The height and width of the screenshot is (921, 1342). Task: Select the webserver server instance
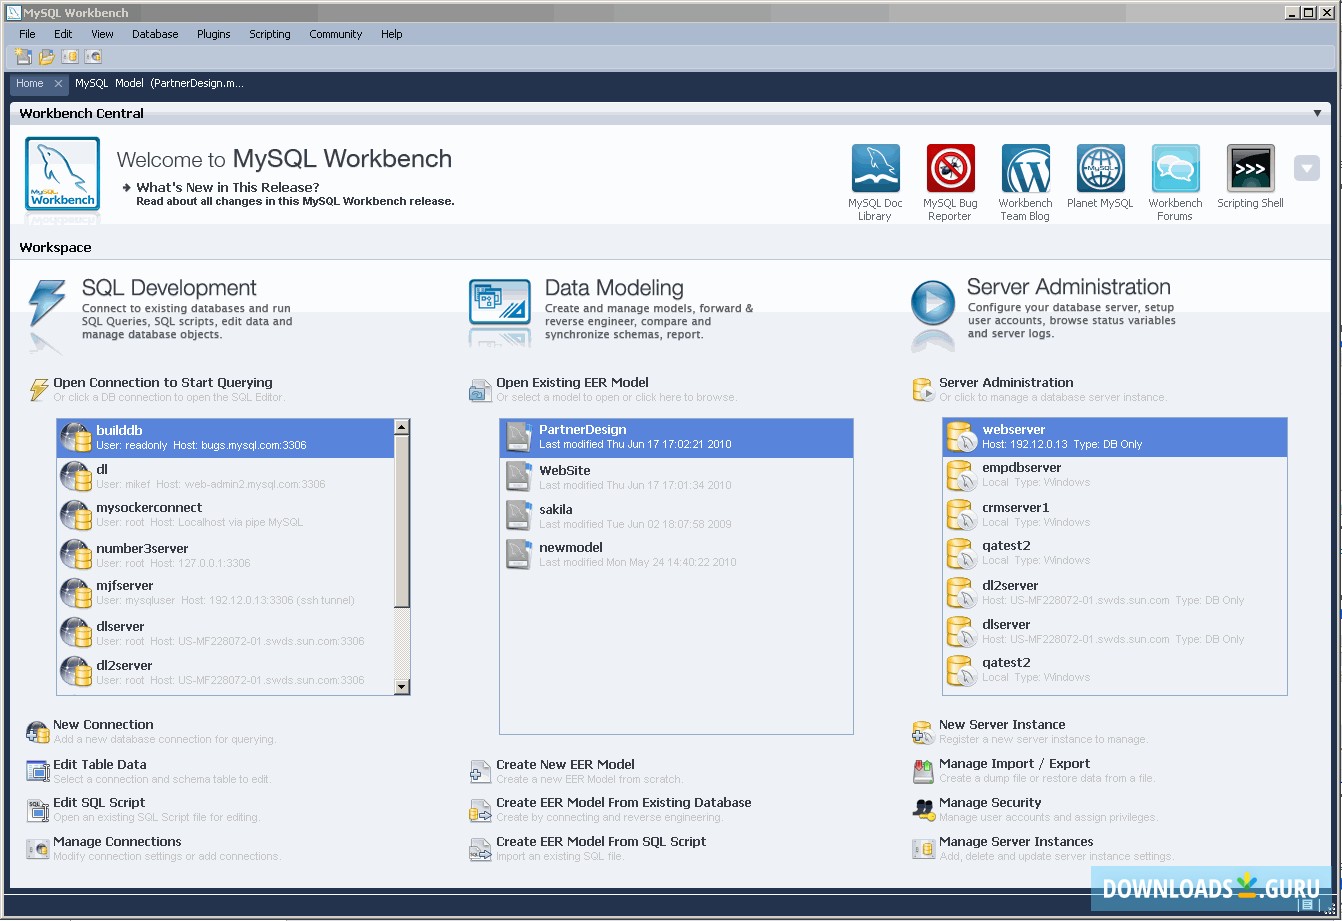click(1115, 436)
